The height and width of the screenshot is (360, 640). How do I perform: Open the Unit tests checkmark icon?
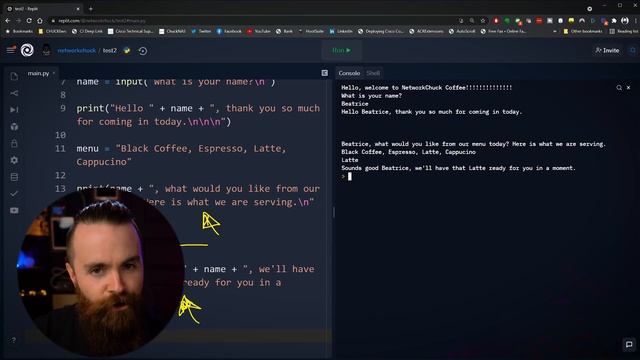point(14,193)
